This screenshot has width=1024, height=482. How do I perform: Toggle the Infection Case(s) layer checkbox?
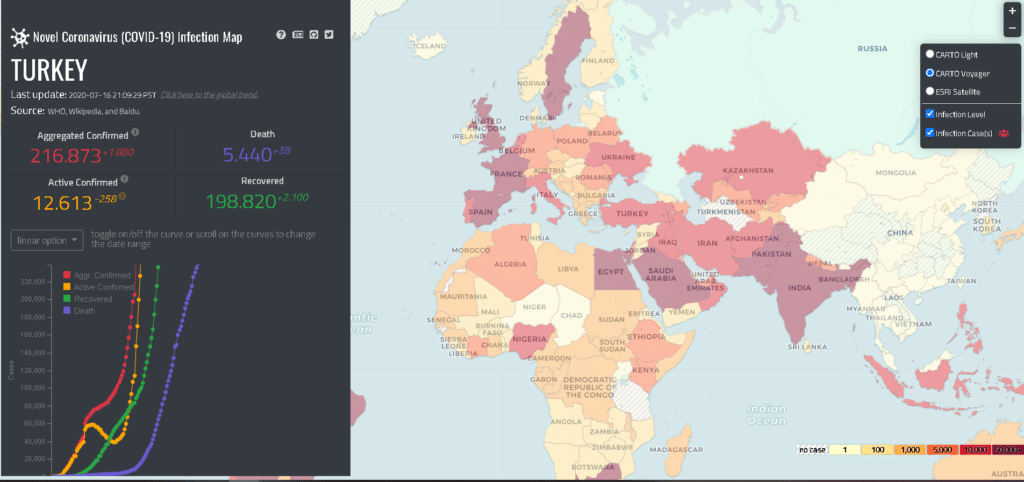930,133
